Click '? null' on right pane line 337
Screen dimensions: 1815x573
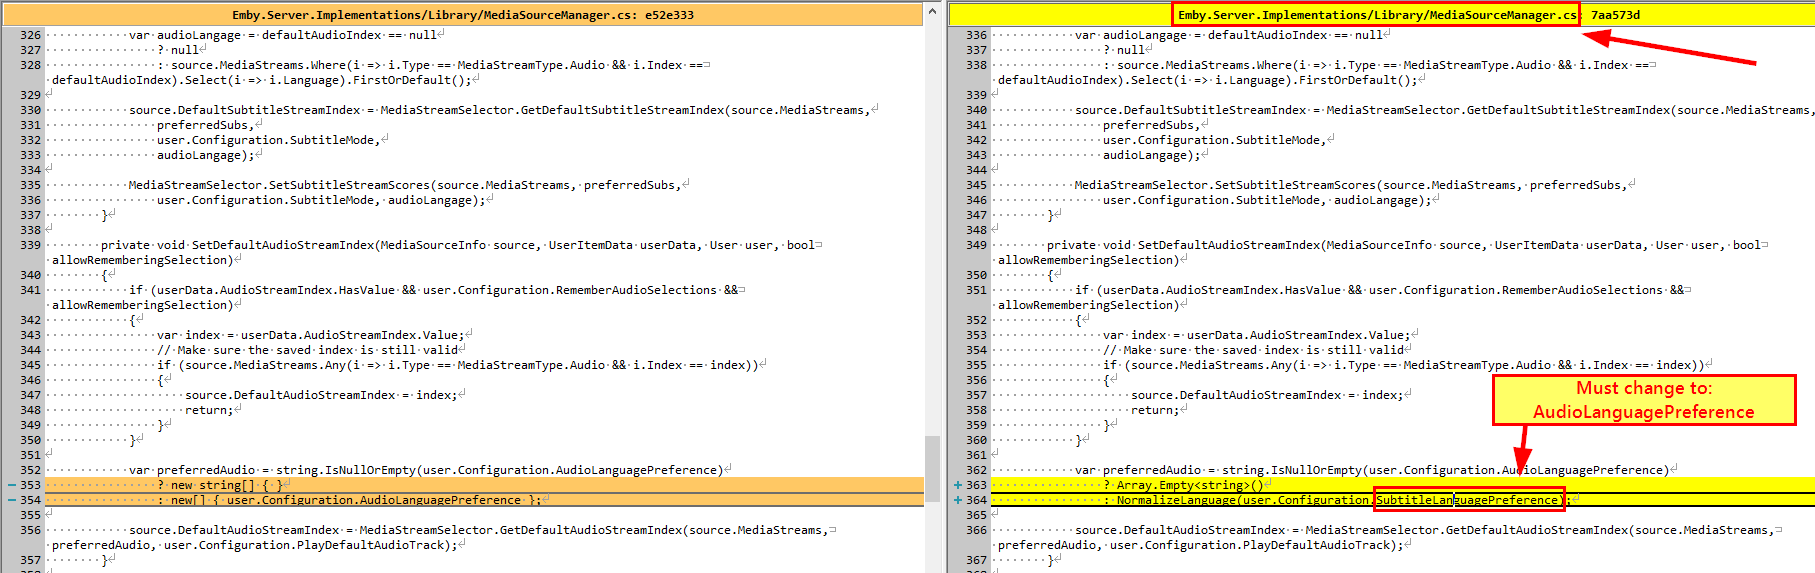click(1124, 50)
